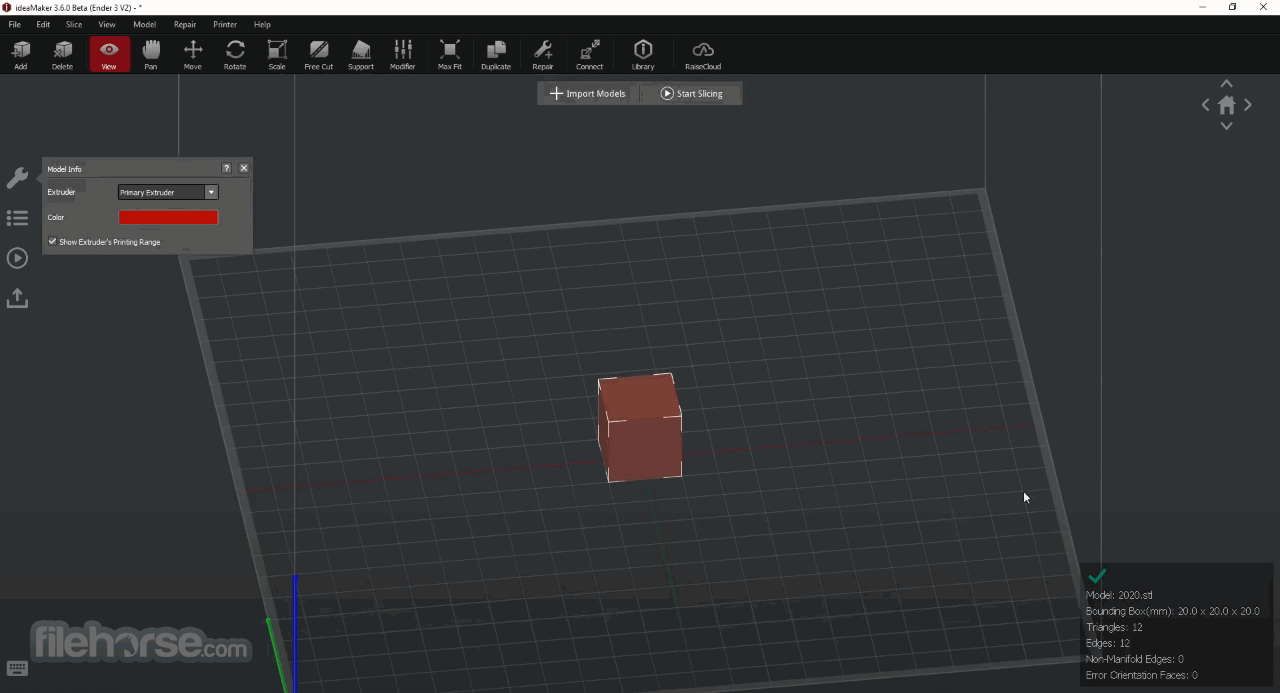This screenshot has width=1280, height=693.
Task: Click the Max Fit icon
Action: tap(449, 54)
